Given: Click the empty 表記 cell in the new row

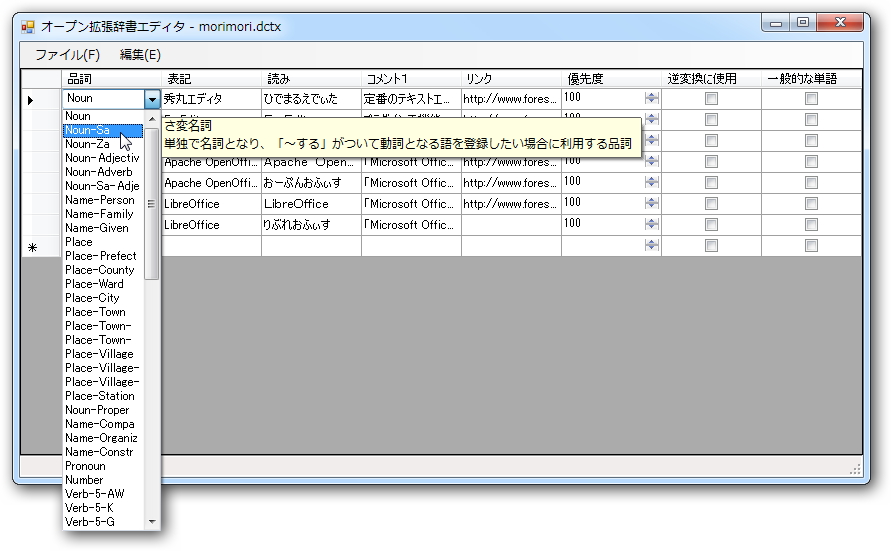Looking at the screenshot, I should 211,246.
